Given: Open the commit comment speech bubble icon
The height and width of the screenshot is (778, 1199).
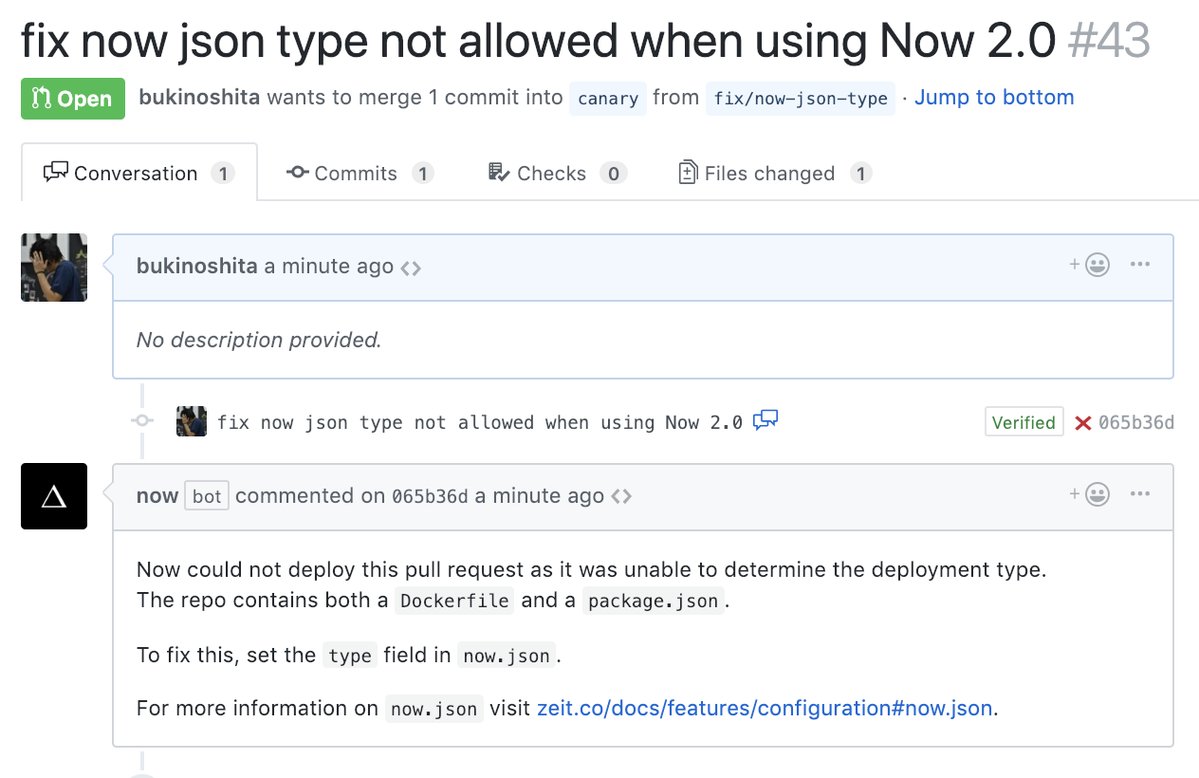Looking at the screenshot, I should 765,422.
